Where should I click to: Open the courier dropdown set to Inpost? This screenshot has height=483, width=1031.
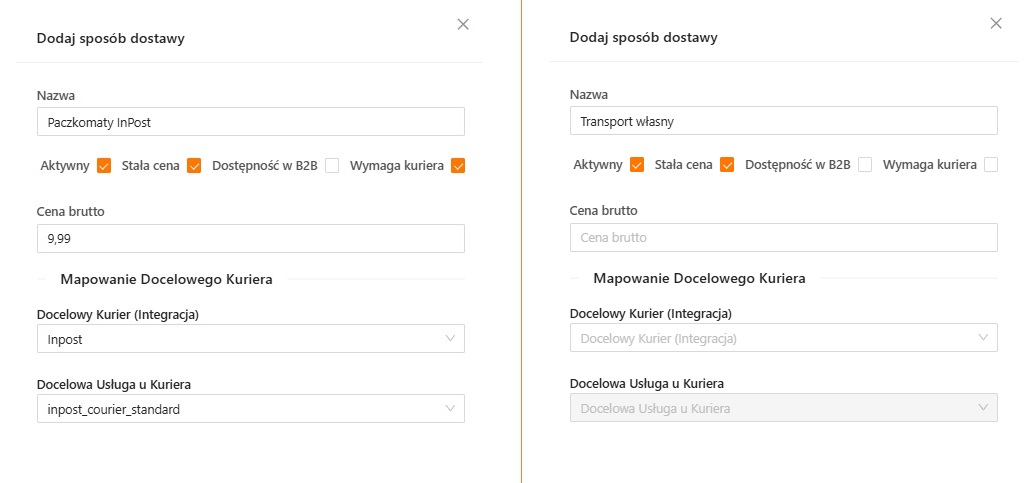coord(250,339)
